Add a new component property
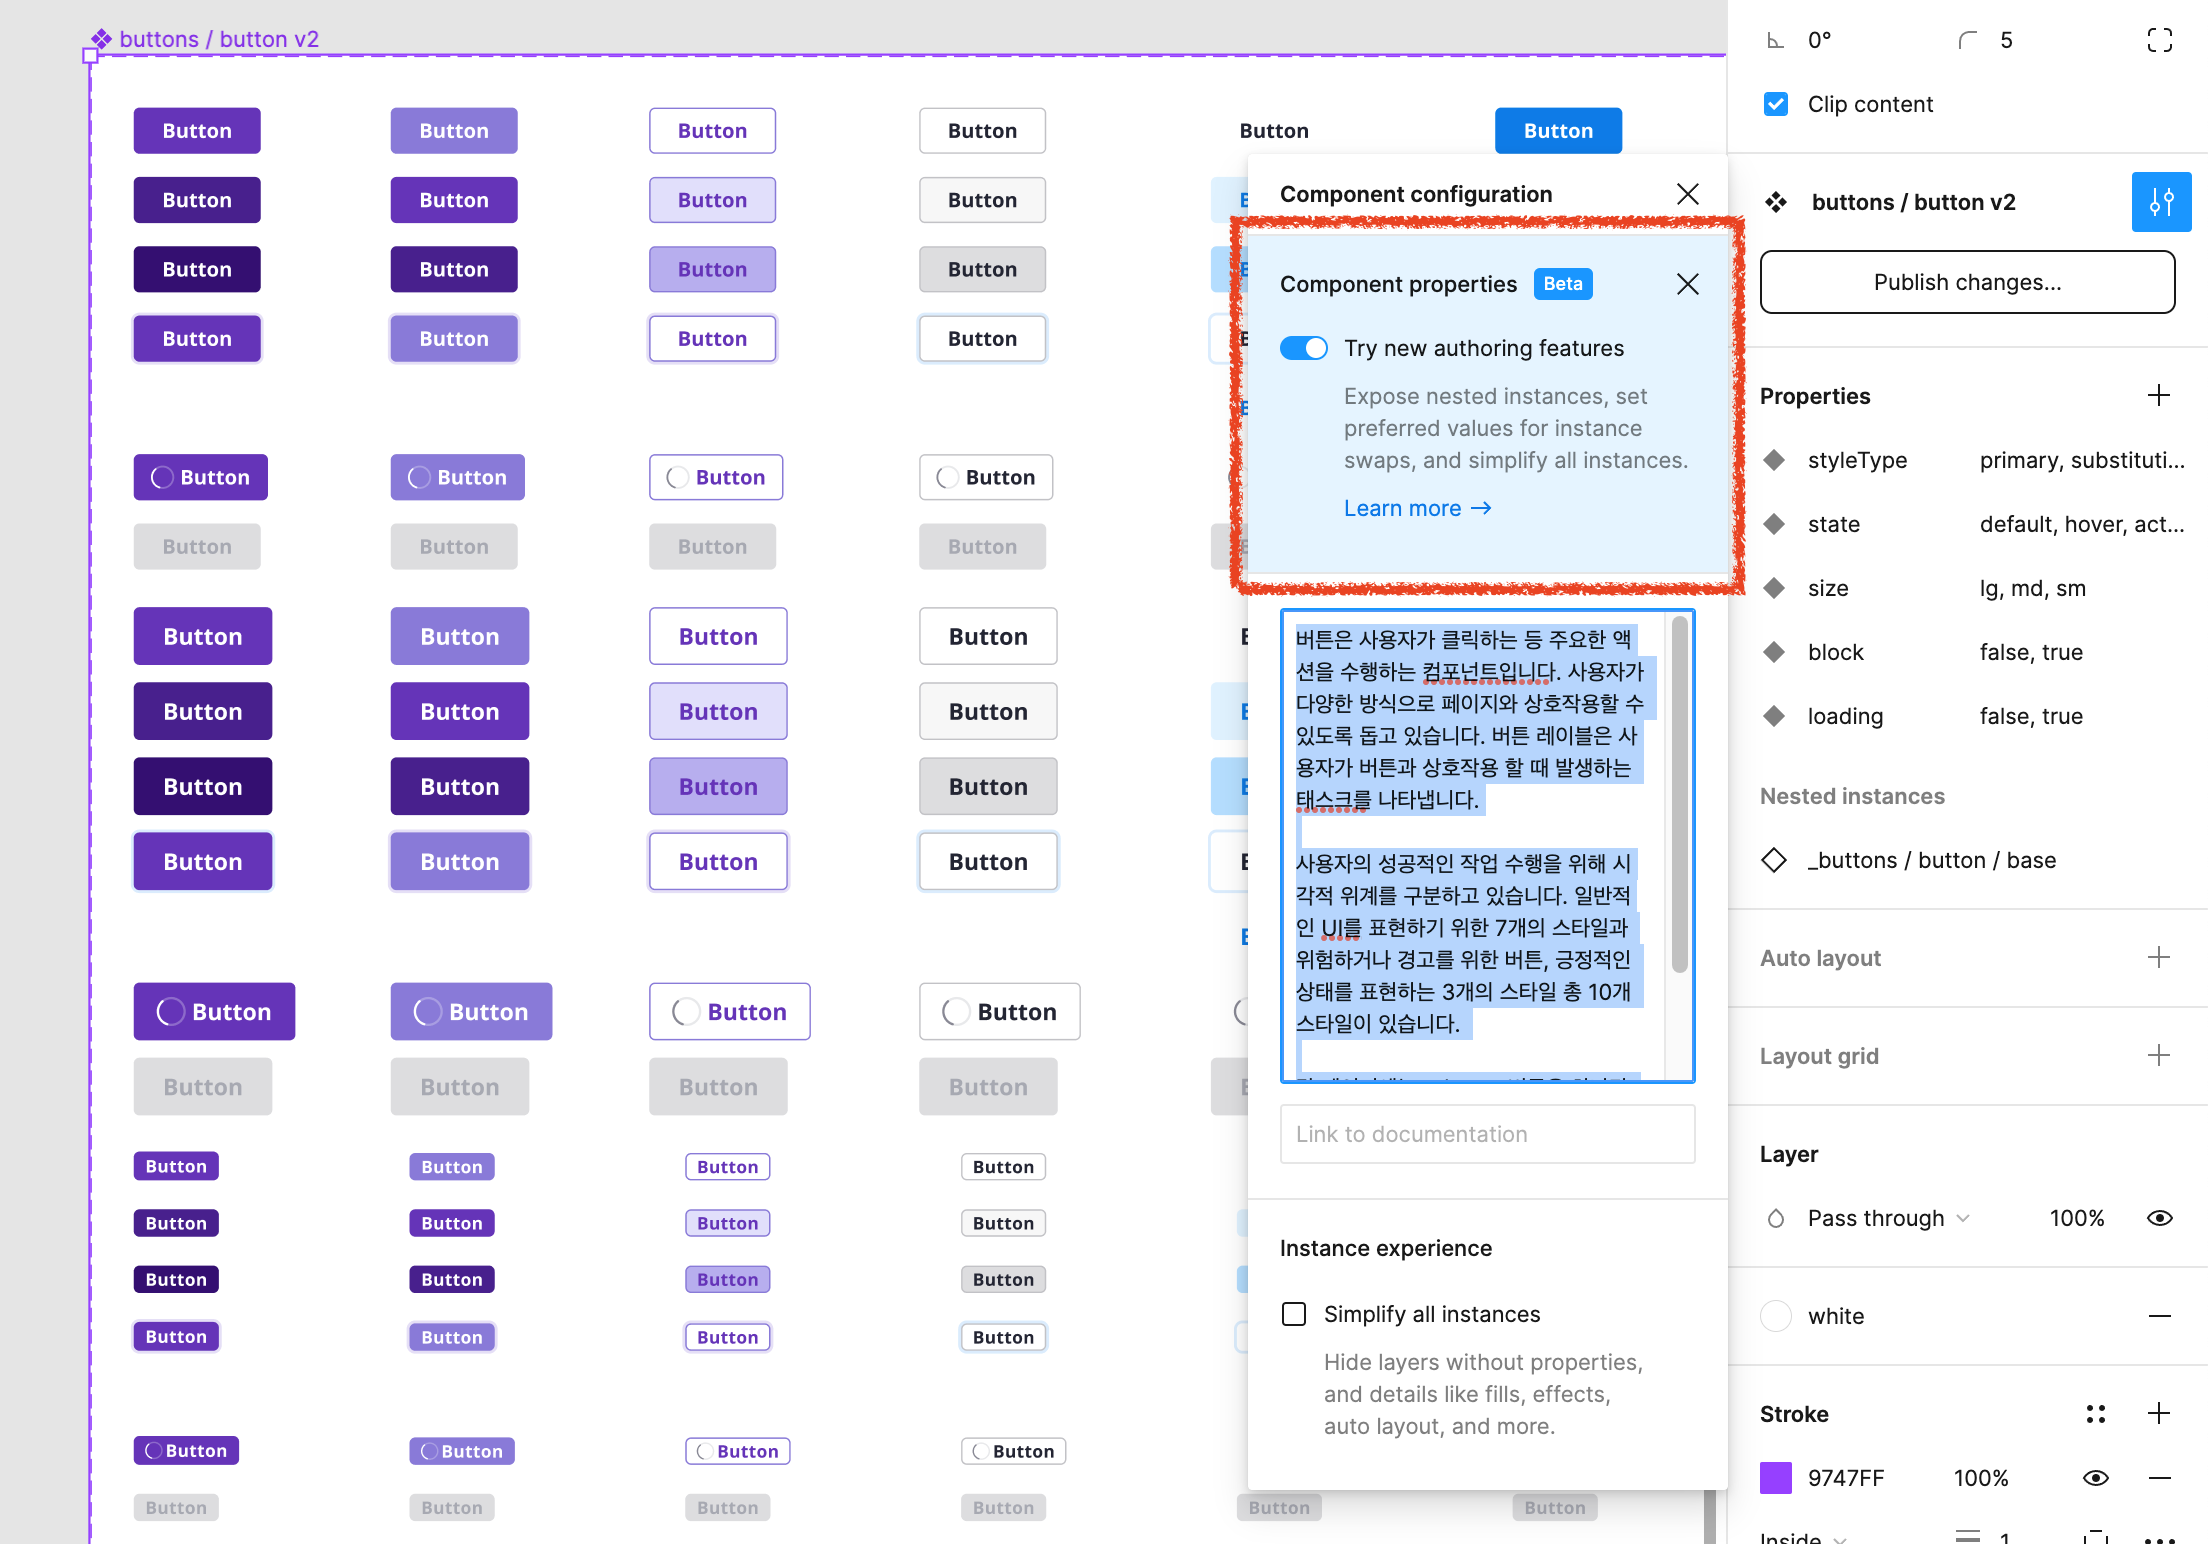Image resolution: width=2208 pixels, height=1544 pixels. tap(2158, 396)
